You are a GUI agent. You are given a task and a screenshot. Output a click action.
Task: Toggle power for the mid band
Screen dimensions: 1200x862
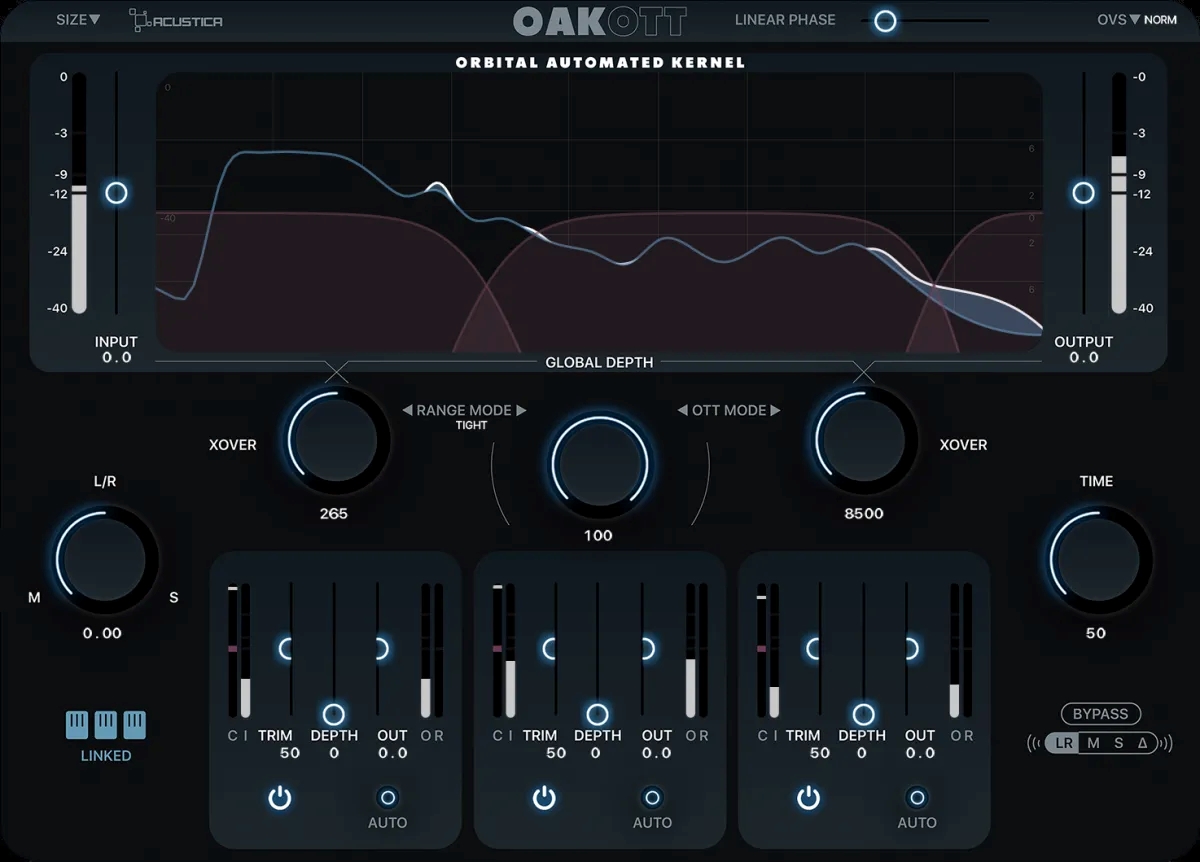tap(544, 798)
